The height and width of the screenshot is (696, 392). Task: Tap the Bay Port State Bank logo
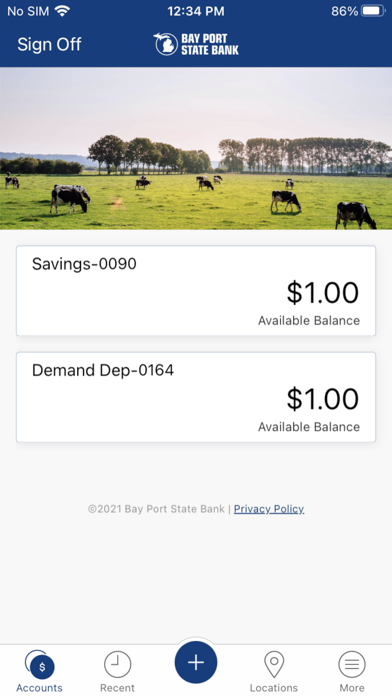point(196,44)
